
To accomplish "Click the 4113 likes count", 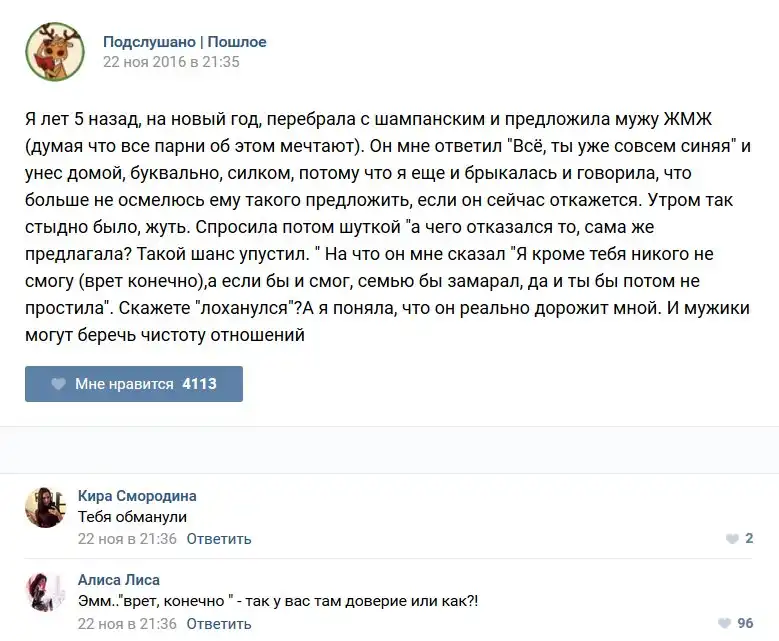I will point(199,384).
